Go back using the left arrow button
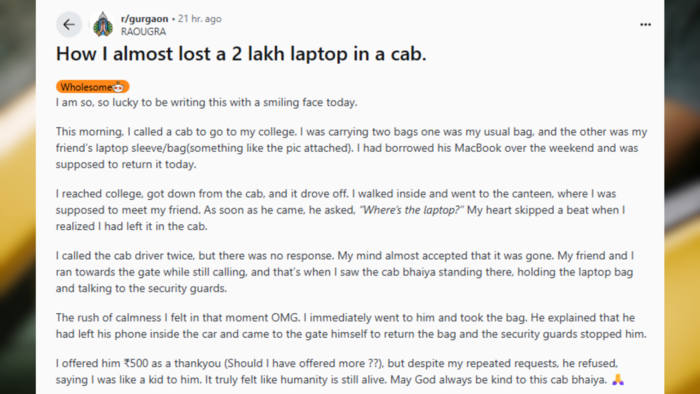The width and height of the screenshot is (700, 394). (x=69, y=25)
